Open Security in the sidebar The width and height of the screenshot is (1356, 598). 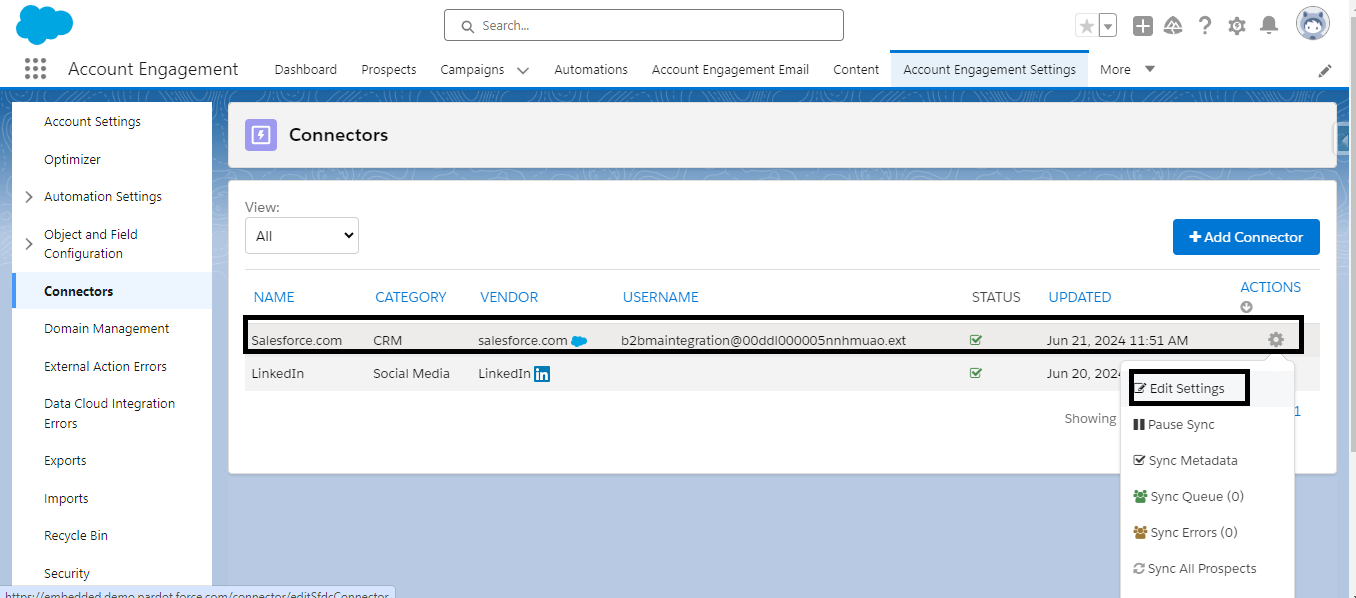(x=67, y=574)
